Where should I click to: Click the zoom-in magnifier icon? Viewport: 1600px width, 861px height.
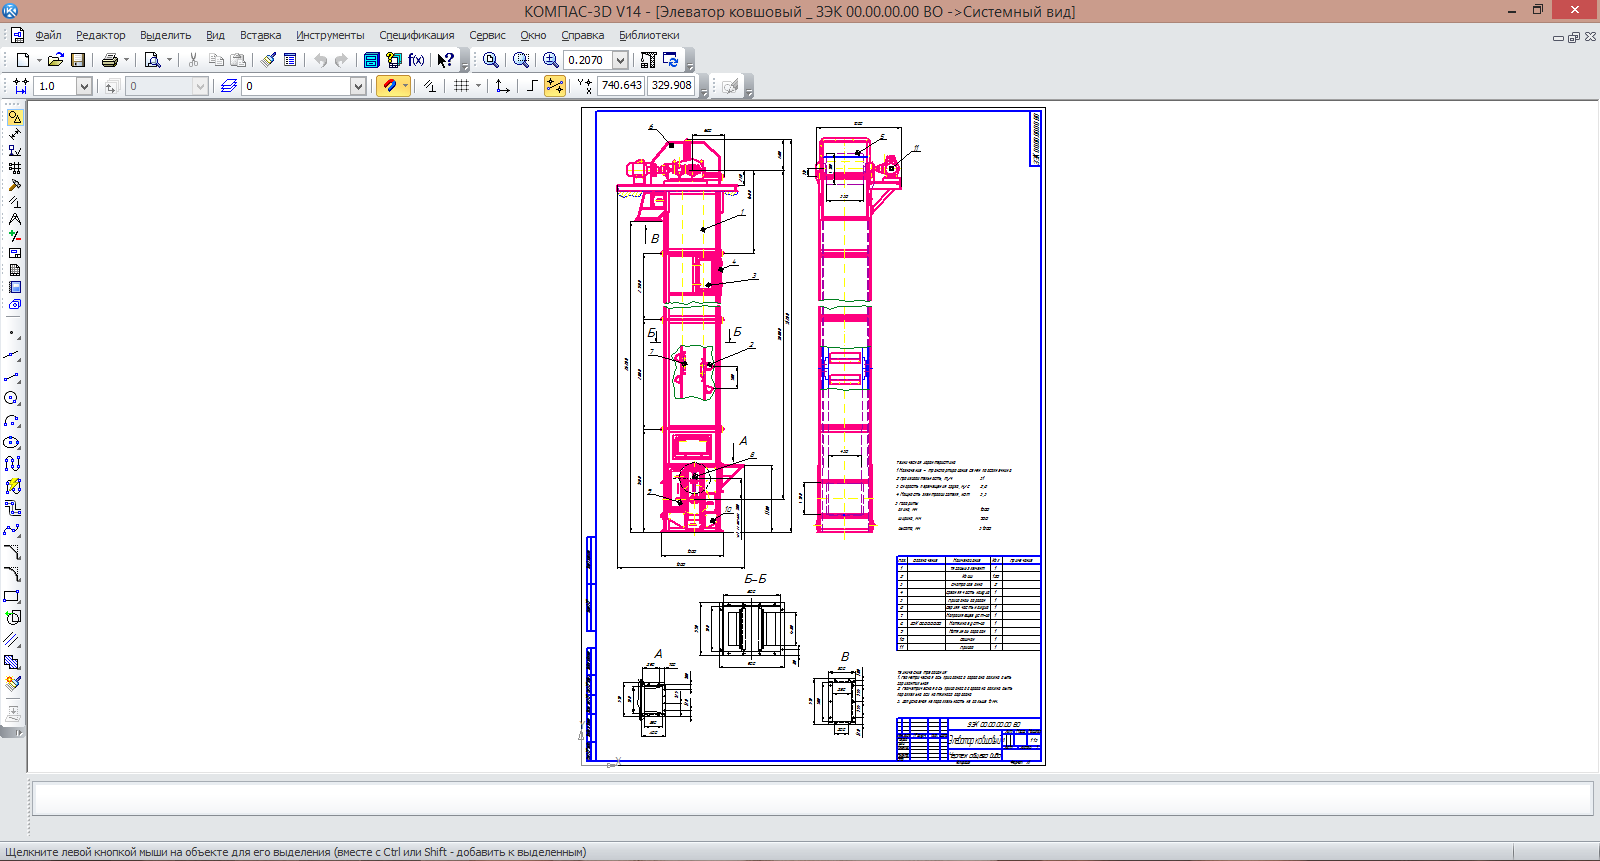(x=551, y=60)
